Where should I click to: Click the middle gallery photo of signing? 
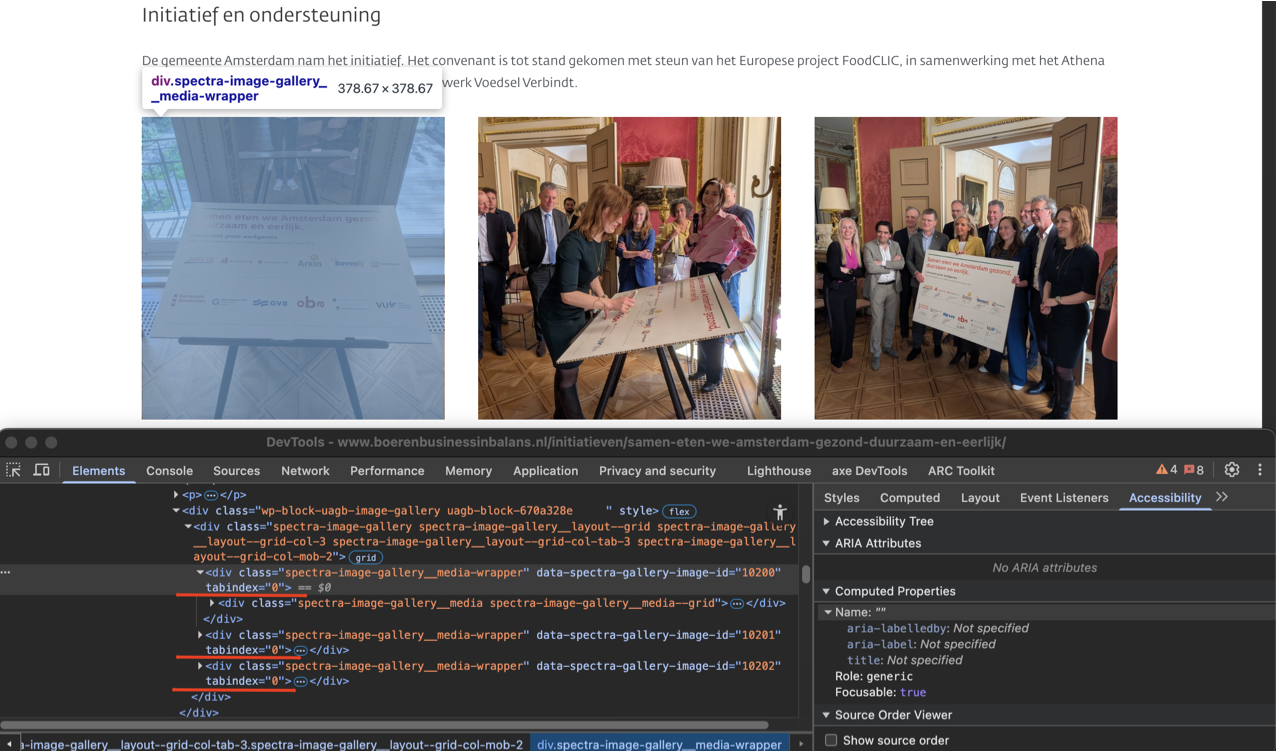629,268
